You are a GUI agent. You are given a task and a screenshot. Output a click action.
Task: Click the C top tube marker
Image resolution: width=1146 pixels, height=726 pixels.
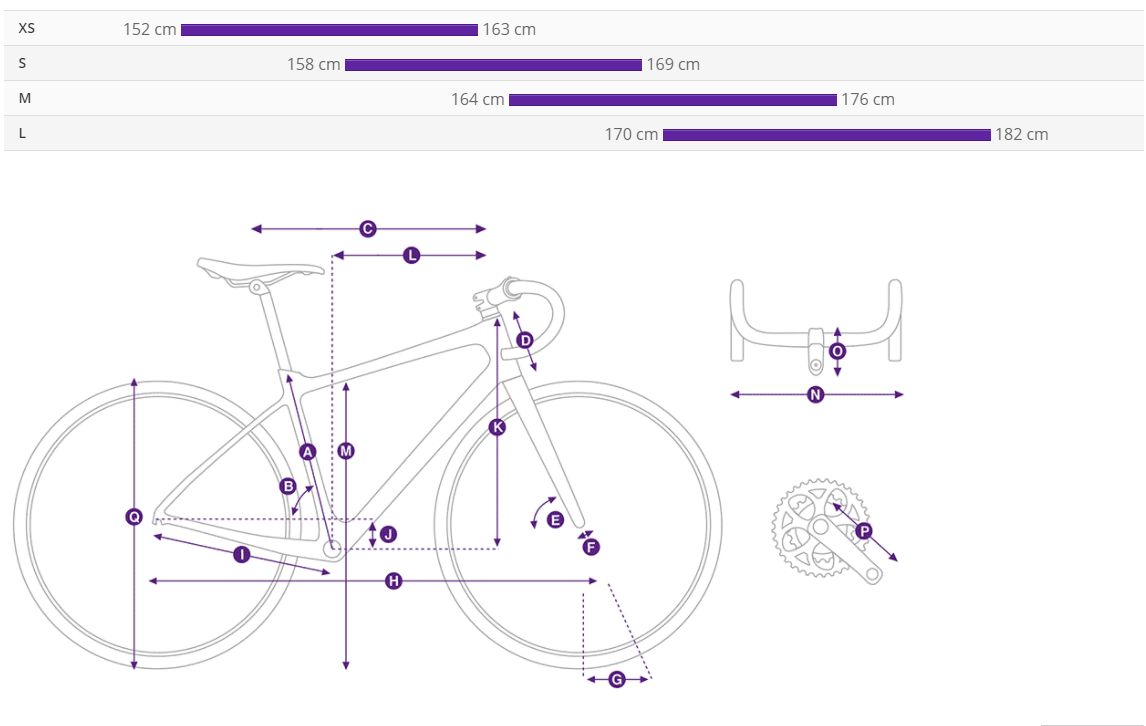tap(368, 229)
